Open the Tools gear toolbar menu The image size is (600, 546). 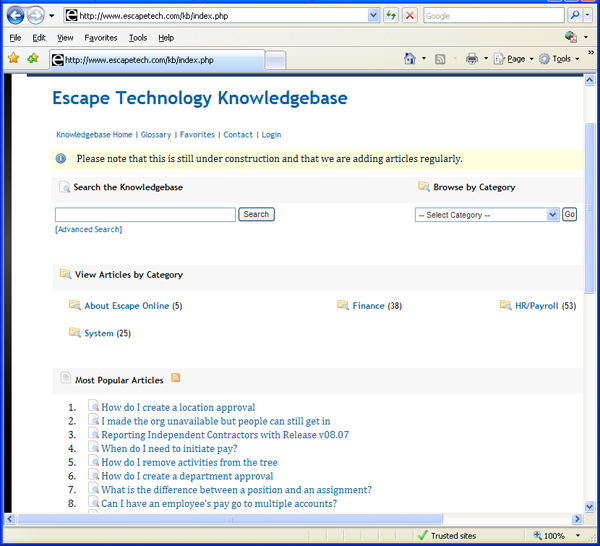tap(559, 59)
